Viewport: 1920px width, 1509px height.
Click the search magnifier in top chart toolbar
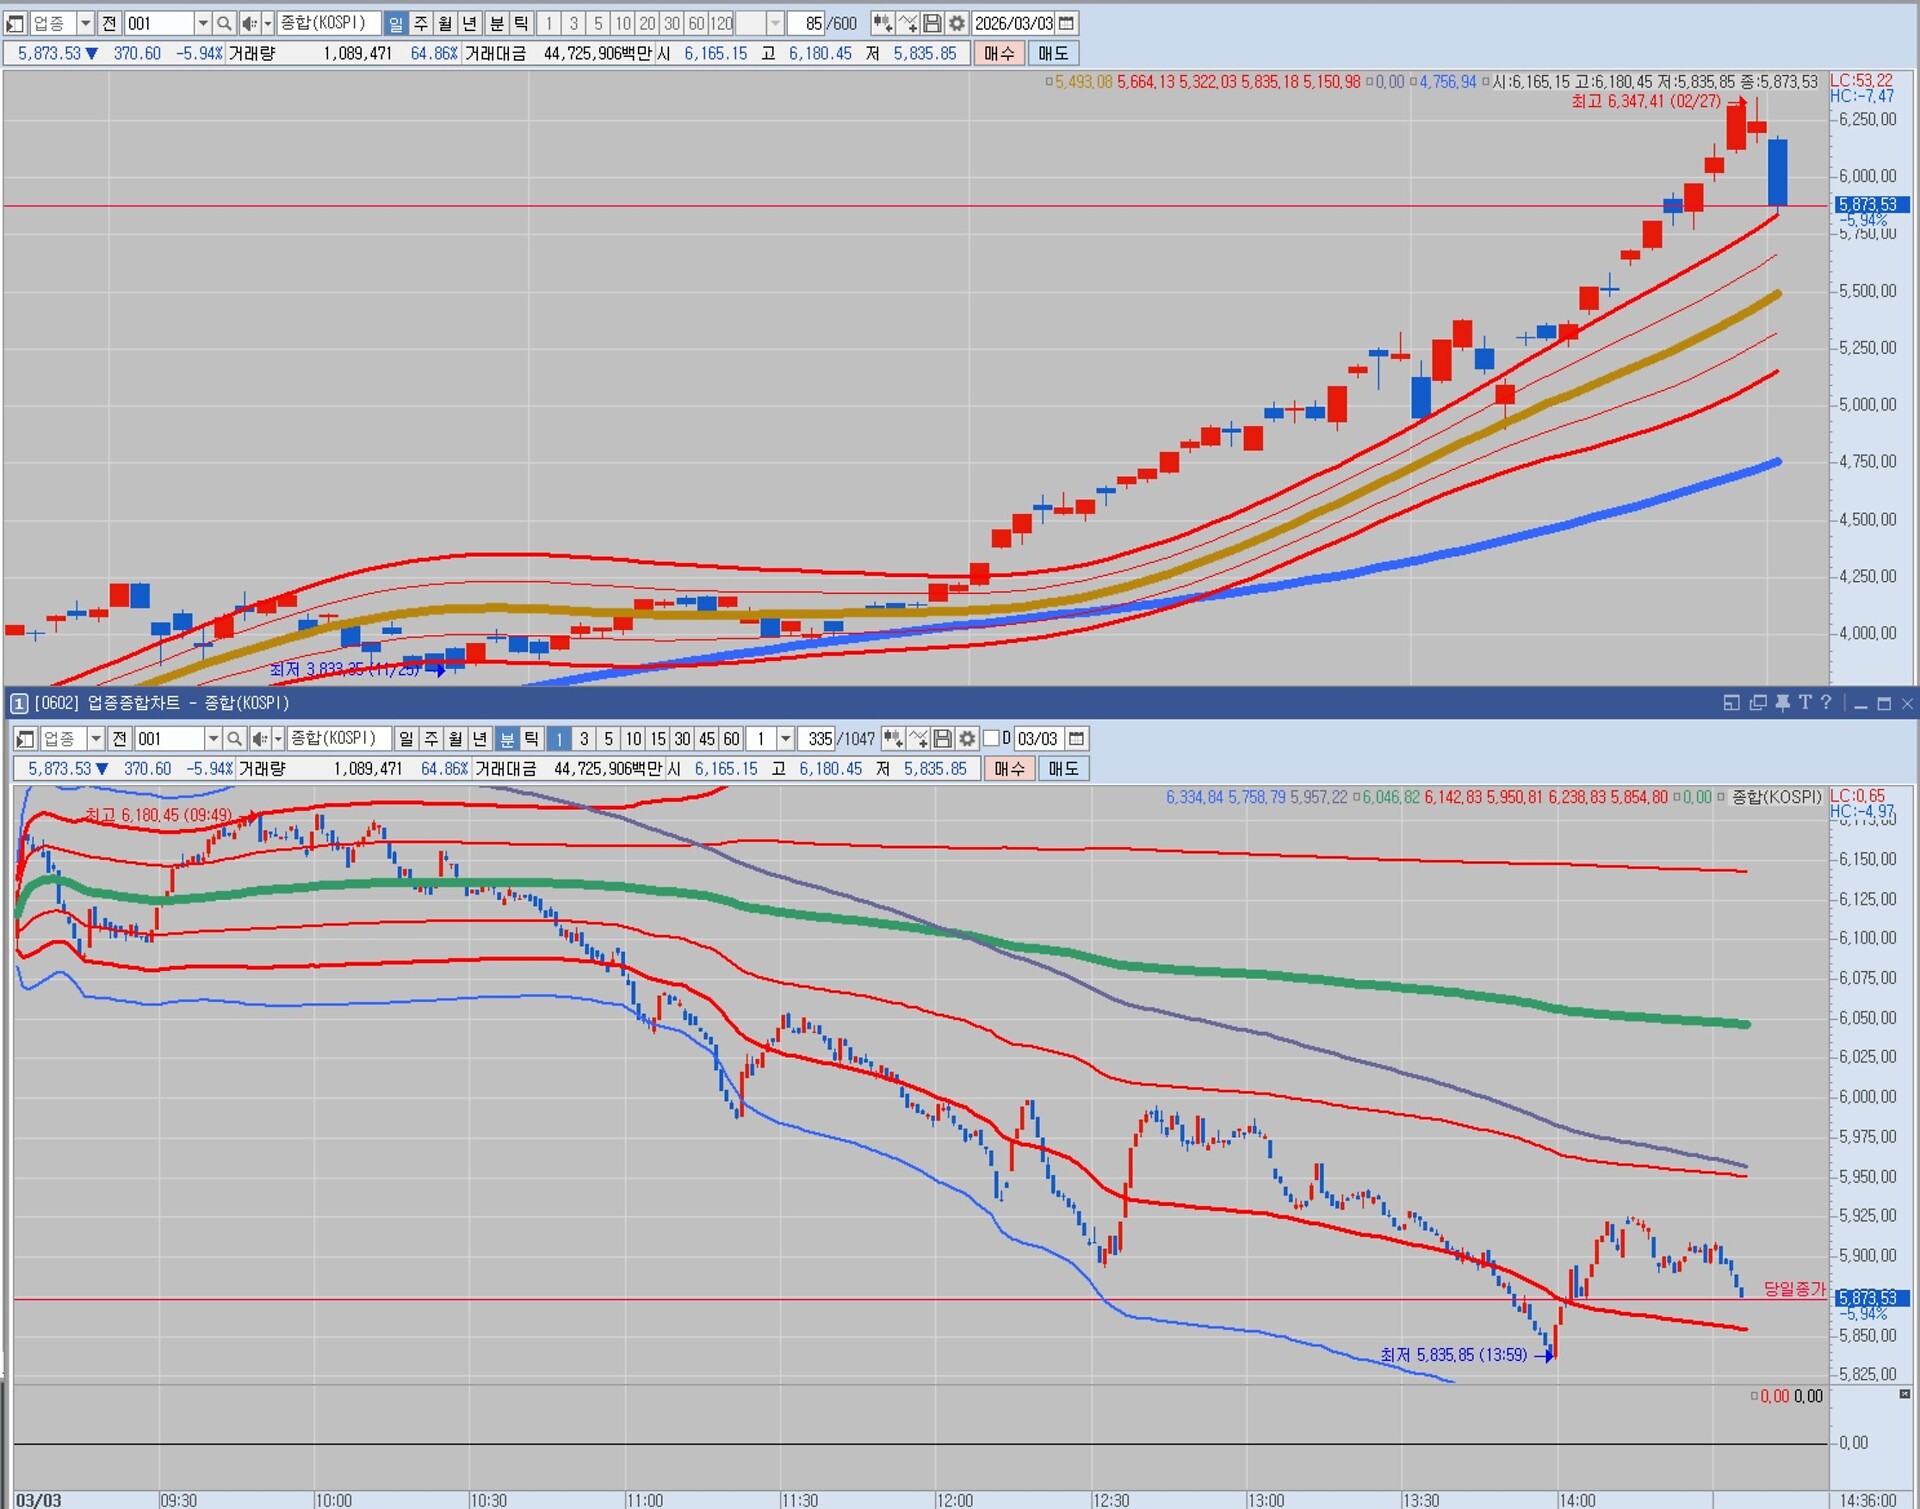click(225, 23)
